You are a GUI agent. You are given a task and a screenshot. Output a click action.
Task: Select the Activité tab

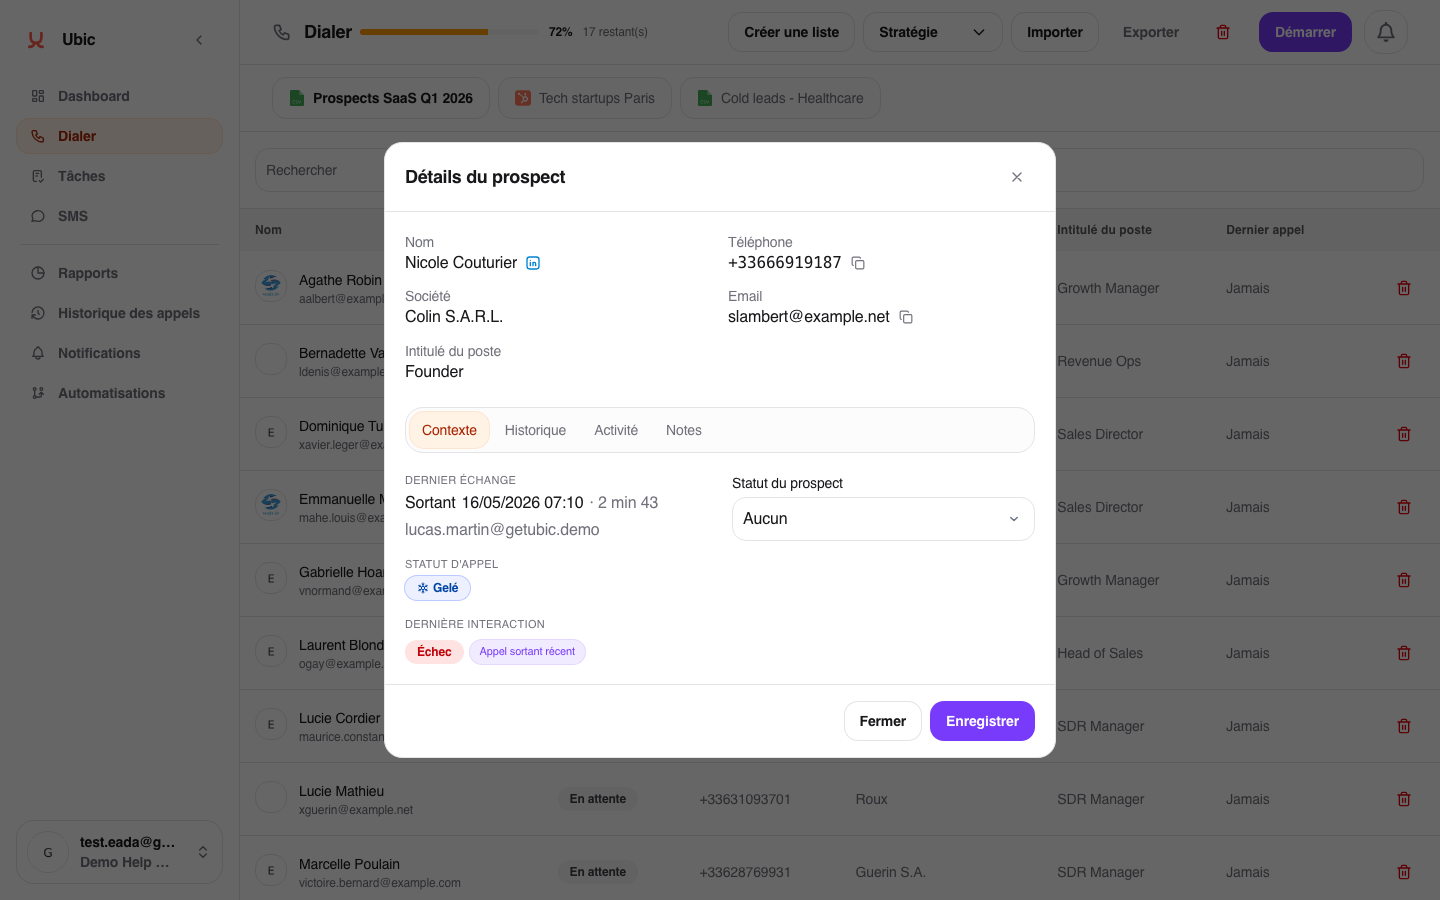(616, 430)
